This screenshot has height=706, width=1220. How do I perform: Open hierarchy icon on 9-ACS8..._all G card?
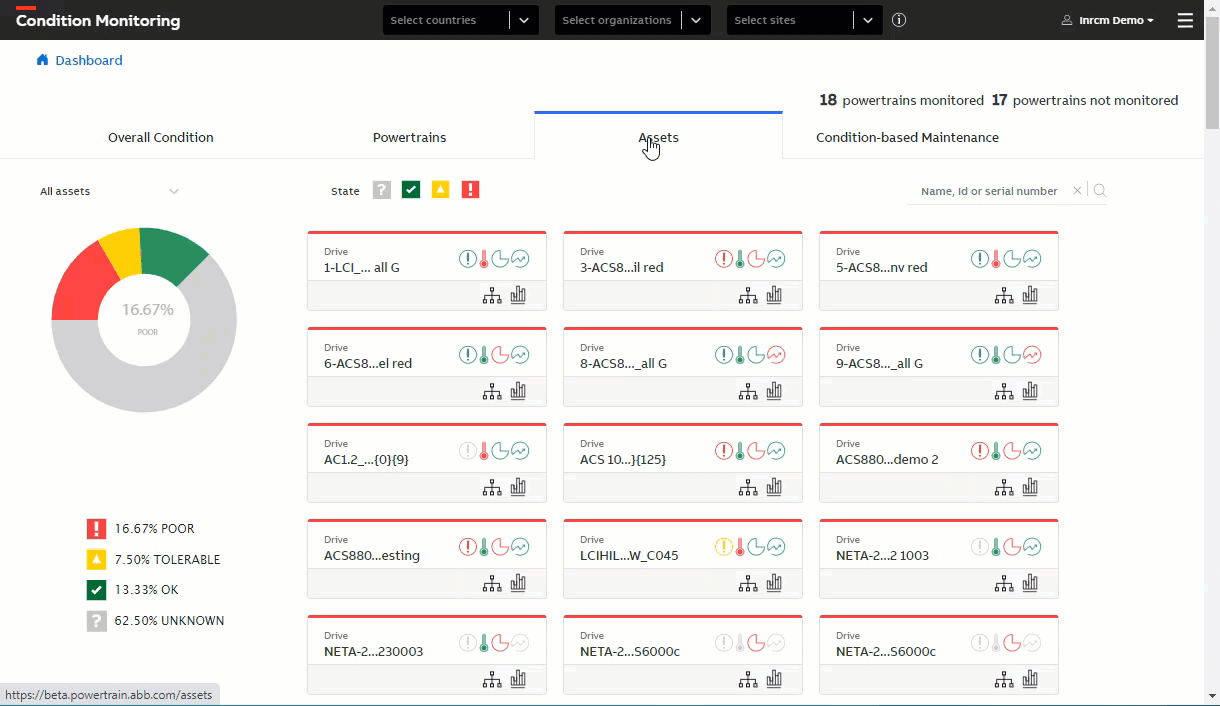pos(1004,392)
